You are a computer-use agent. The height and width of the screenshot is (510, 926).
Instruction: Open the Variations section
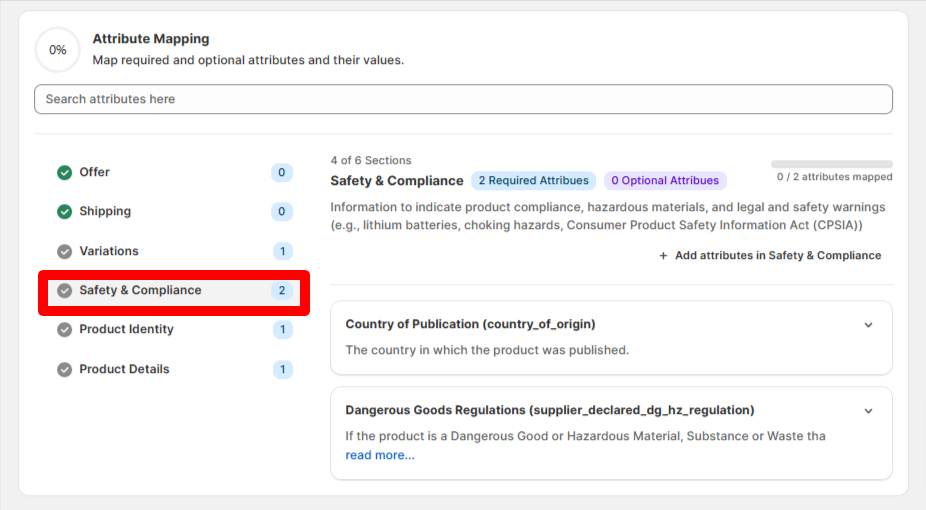(x=174, y=251)
